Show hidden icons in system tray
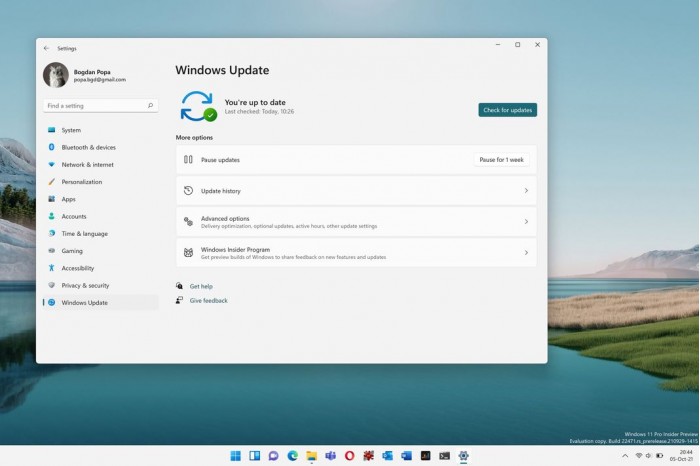The width and height of the screenshot is (700, 466). click(x=623, y=456)
